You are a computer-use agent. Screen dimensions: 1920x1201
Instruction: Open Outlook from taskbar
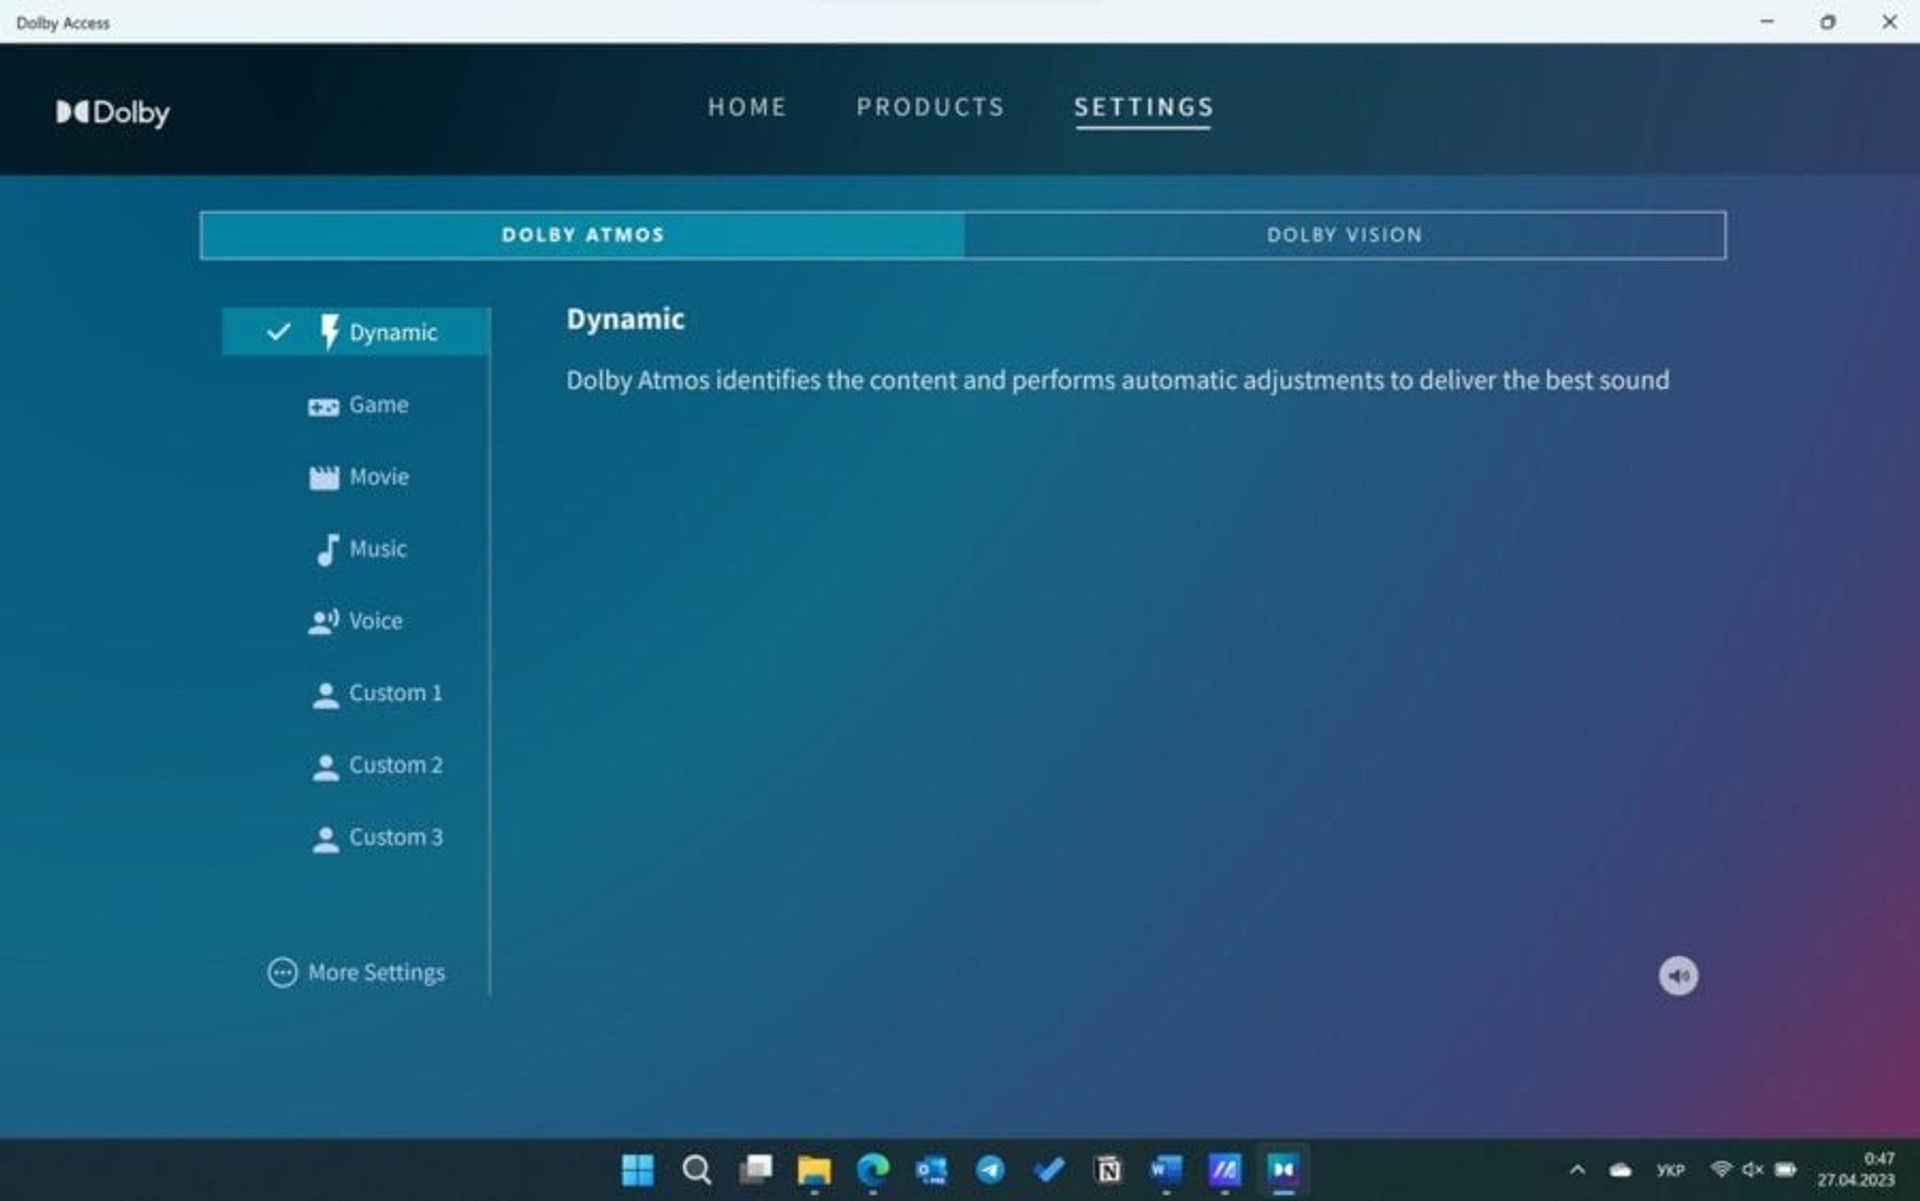932,1169
